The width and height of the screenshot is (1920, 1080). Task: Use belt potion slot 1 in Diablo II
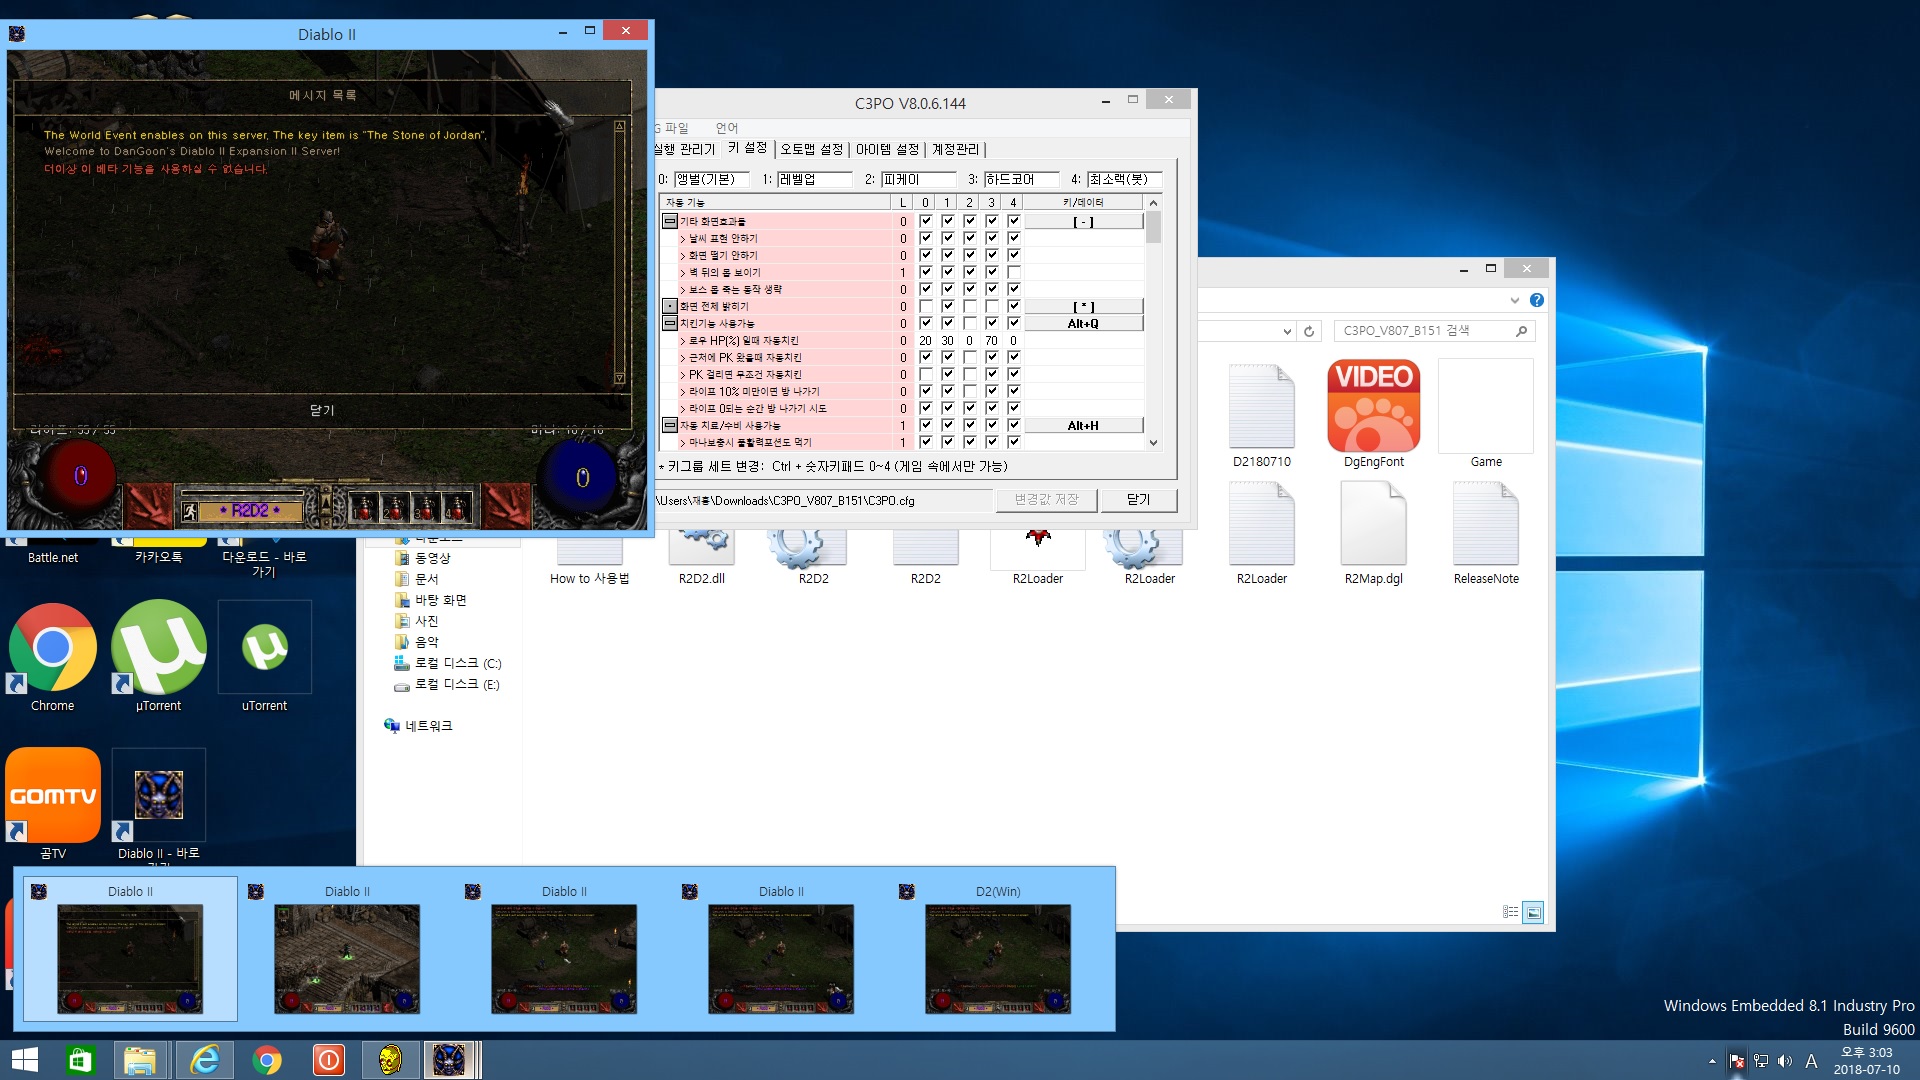click(x=363, y=508)
